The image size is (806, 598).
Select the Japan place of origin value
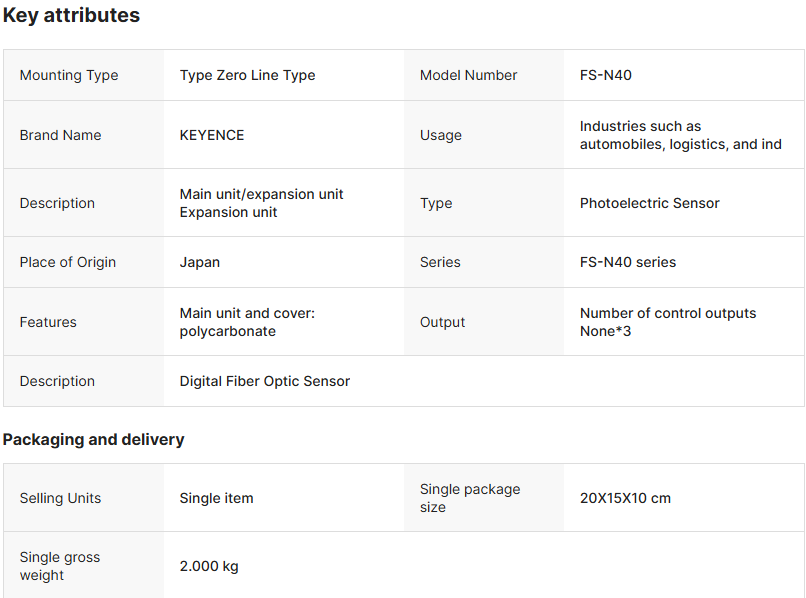click(x=200, y=262)
